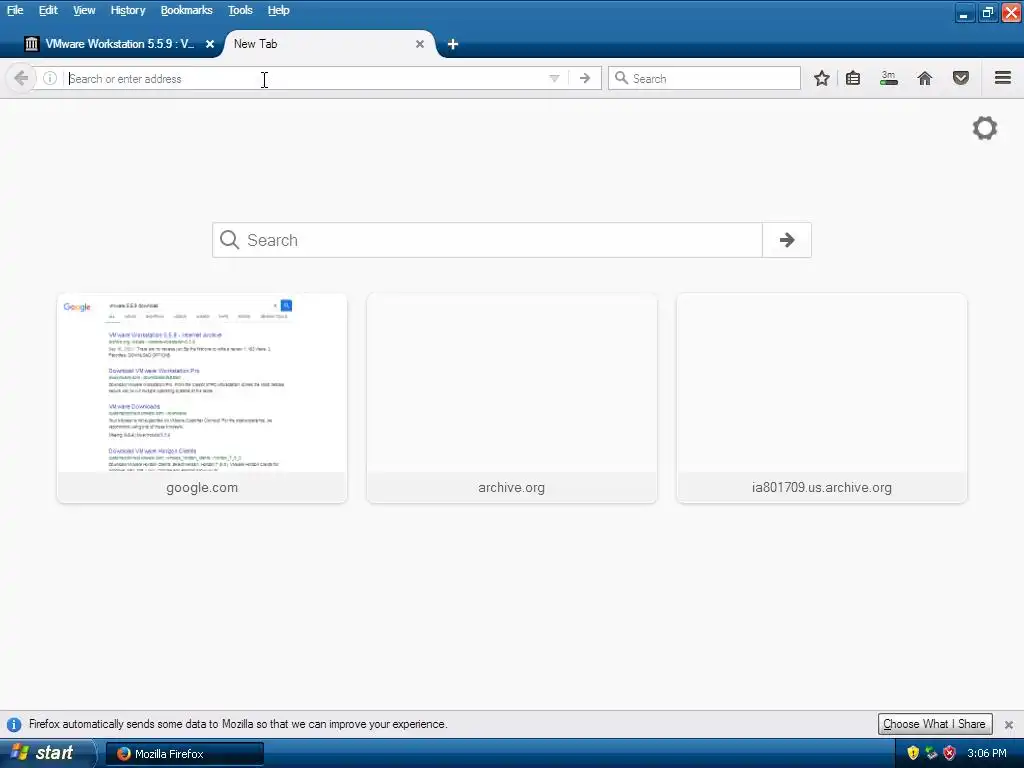The height and width of the screenshot is (768, 1024).
Task: Click the 3:06 PM clock
Action: (x=987, y=753)
